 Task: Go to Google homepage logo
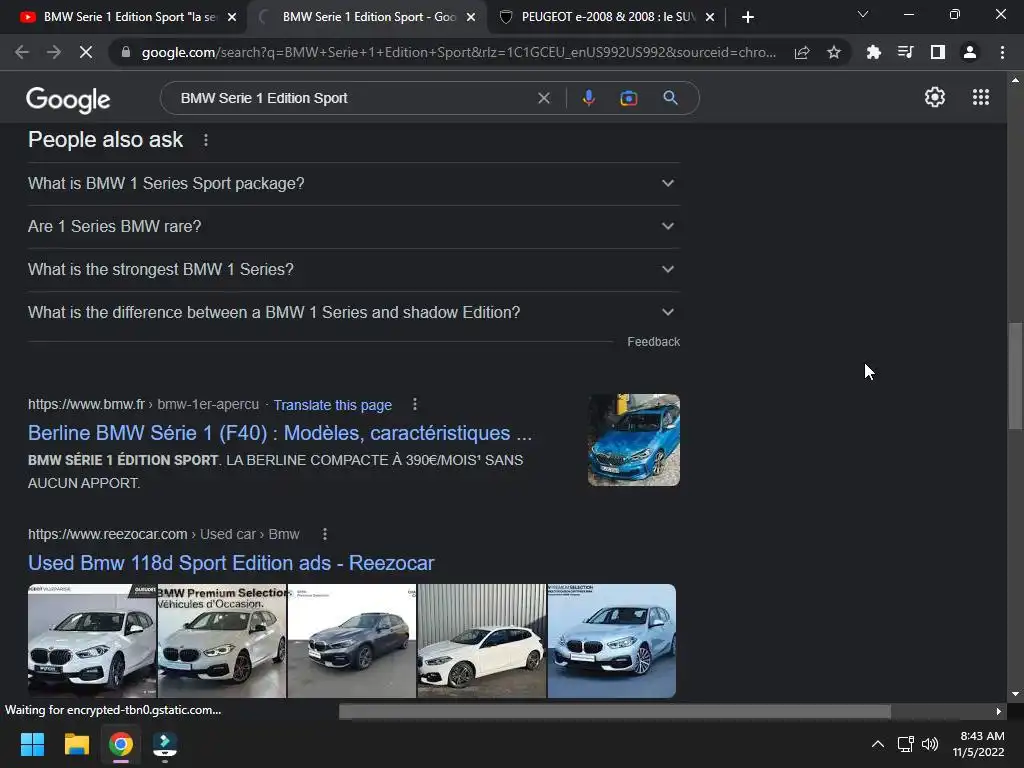[x=68, y=99]
